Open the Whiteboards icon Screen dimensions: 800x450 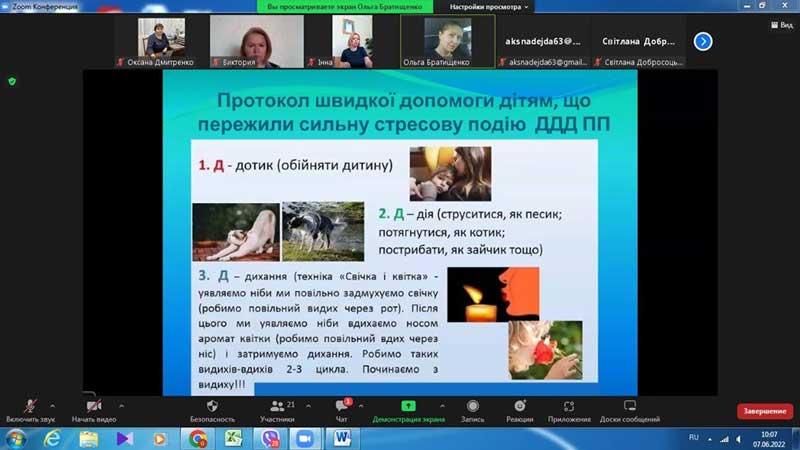pos(630,406)
